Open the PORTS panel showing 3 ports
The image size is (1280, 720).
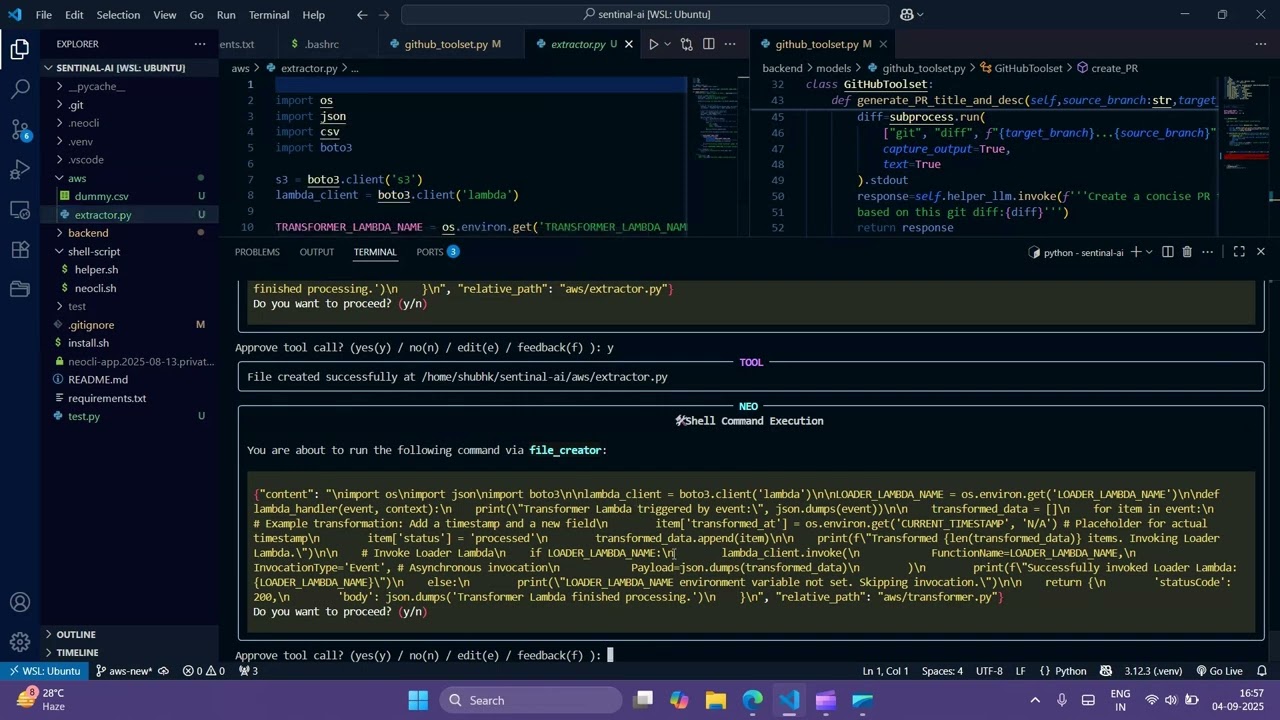[428, 252]
